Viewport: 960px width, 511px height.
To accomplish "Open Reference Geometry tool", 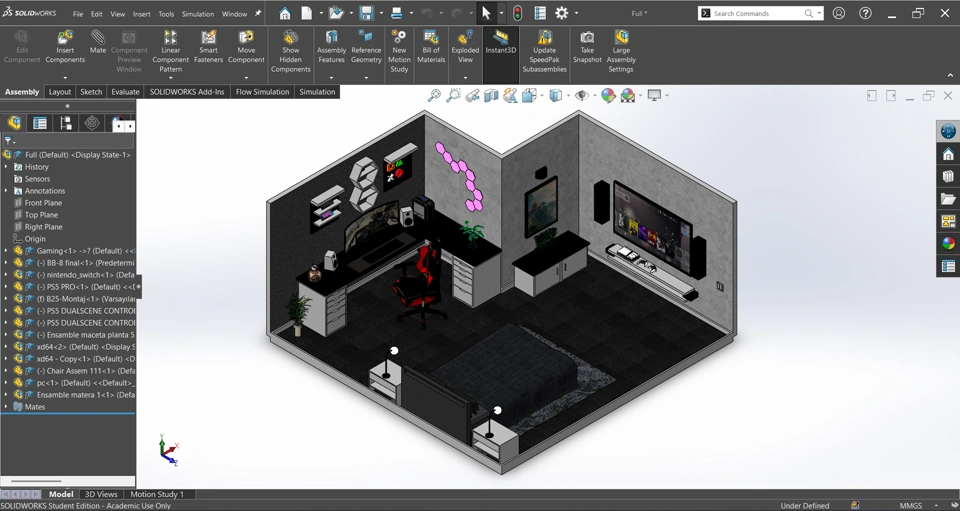I will tap(366, 47).
